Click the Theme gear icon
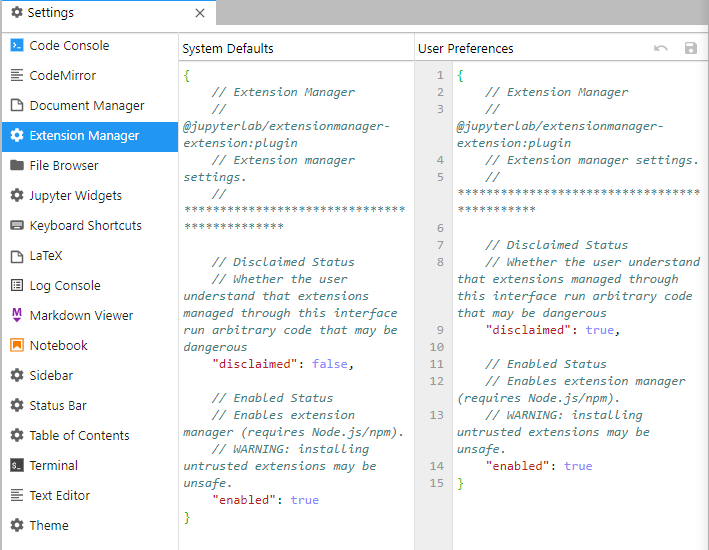The width and height of the screenshot is (709, 550). coord(17,526)
